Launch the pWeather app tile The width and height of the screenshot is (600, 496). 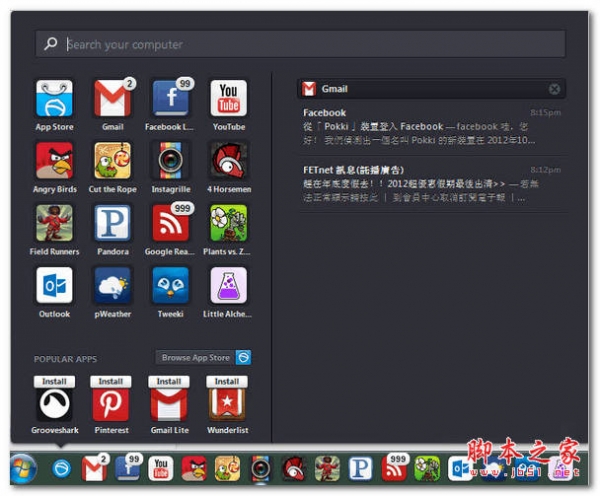pyautogui.click(x=112, y=286)
